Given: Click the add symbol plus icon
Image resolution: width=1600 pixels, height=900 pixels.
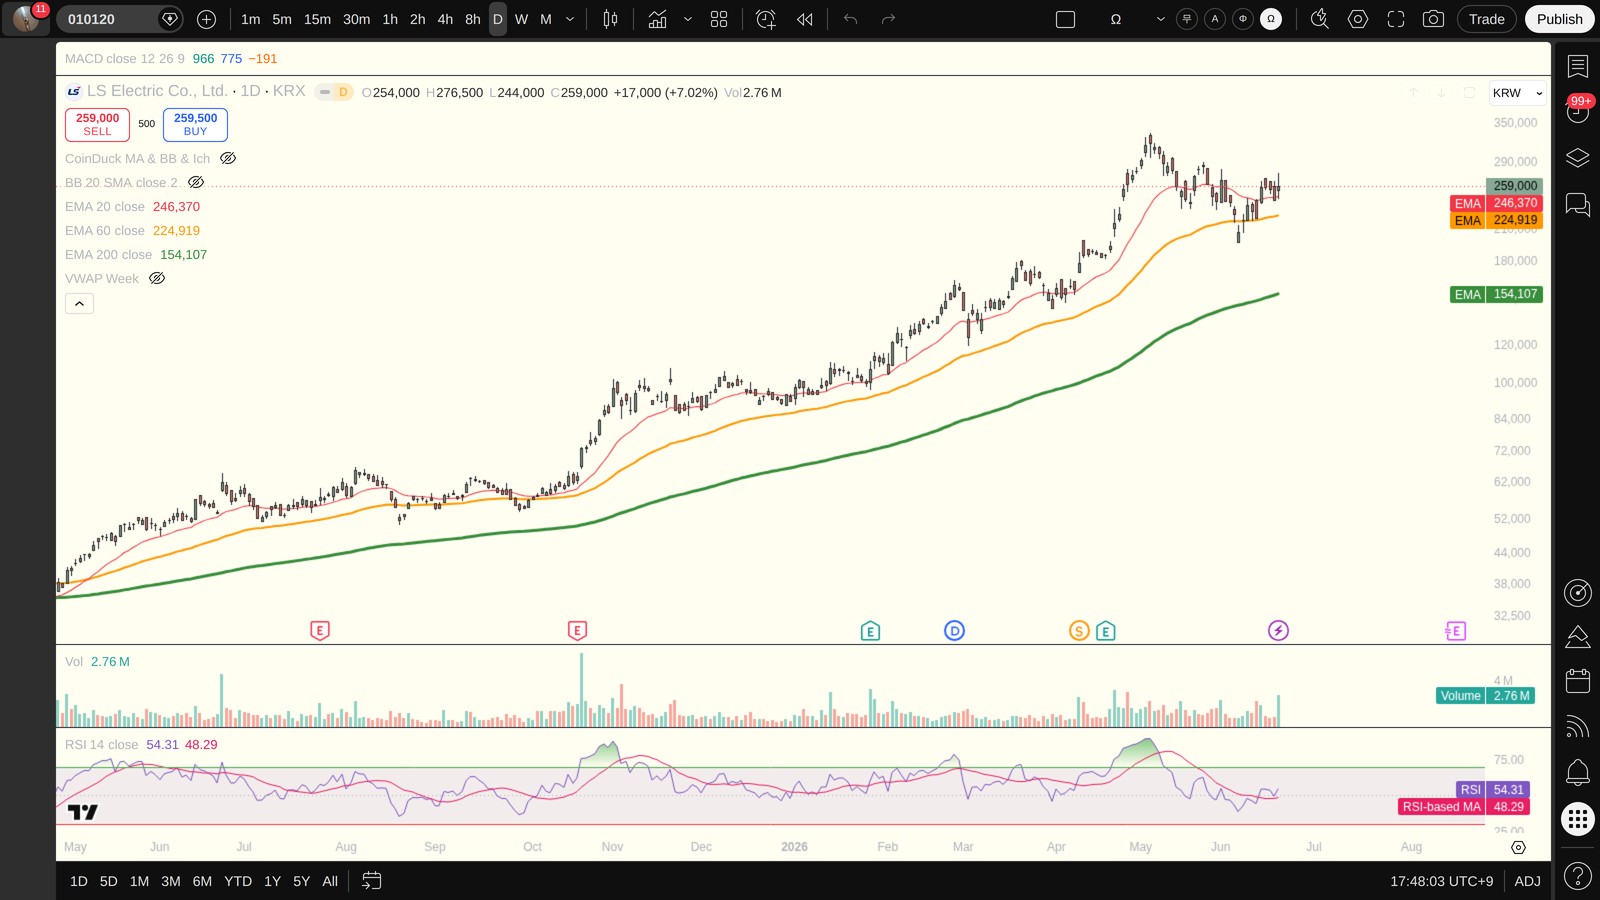Looking at the screenshot, I should 206,19.
